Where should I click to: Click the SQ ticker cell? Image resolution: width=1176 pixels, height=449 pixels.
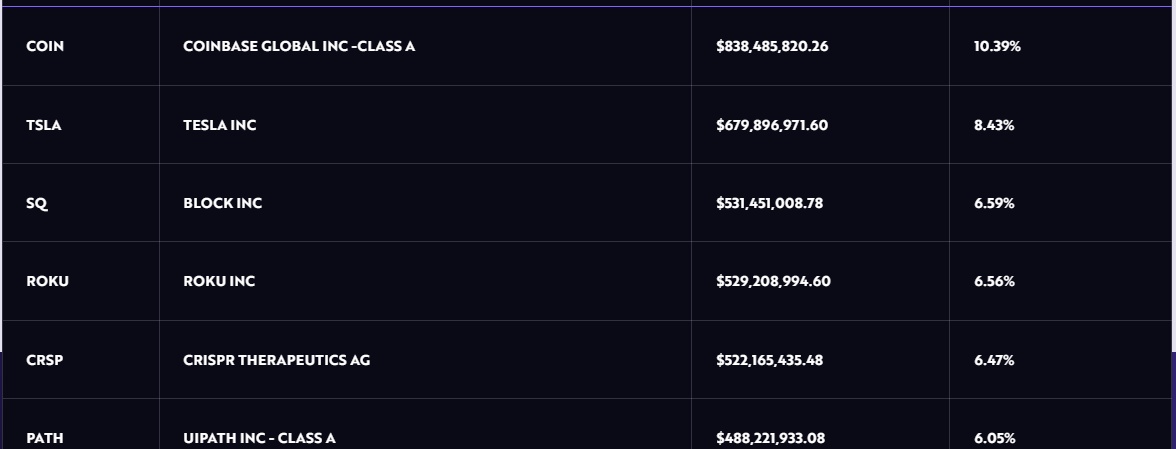coord(37,203)
